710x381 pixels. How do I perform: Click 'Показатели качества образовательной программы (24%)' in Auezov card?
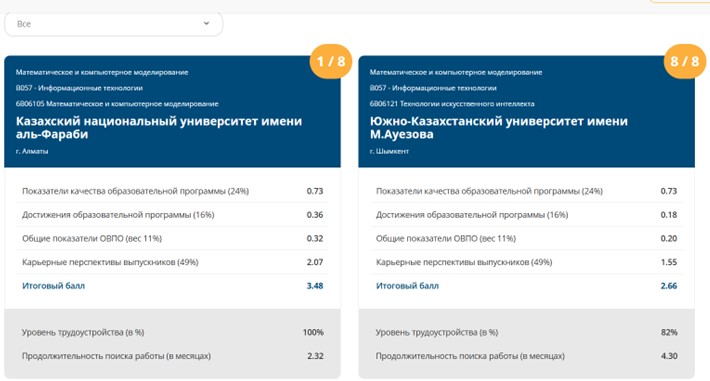(489, 191)
